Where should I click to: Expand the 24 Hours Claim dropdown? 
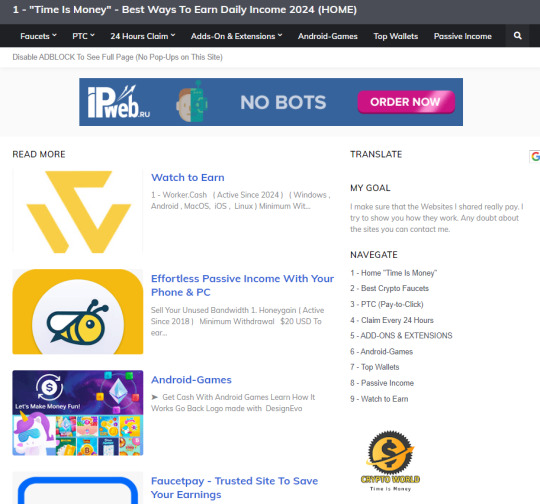tap(143, 36)
